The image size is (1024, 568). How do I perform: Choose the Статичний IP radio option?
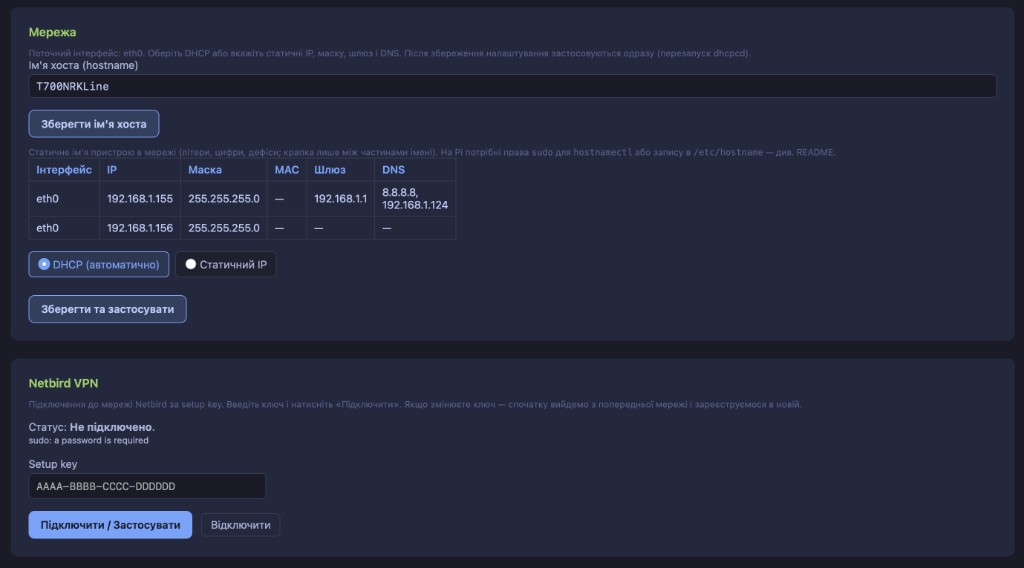[225, 264]
